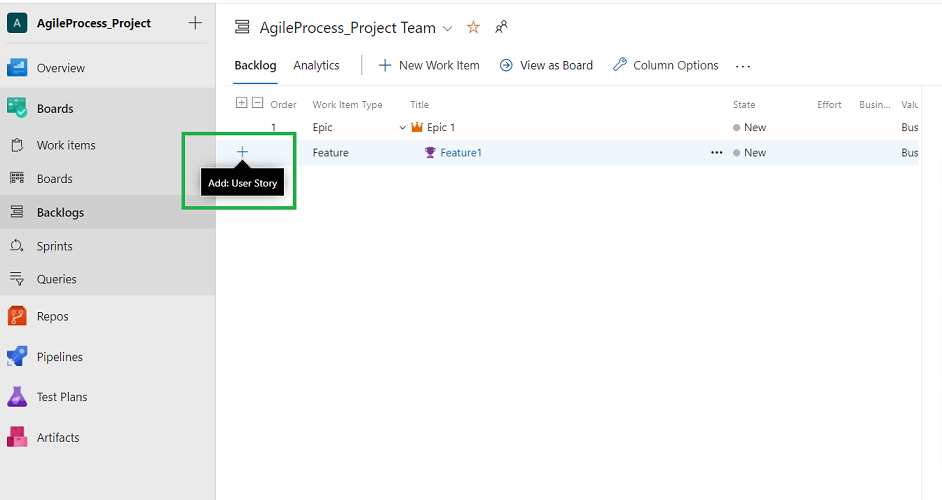The width and height of the screenshot is (942, 500).
Task: Click New Work Item button
Action: pos(429,65)
